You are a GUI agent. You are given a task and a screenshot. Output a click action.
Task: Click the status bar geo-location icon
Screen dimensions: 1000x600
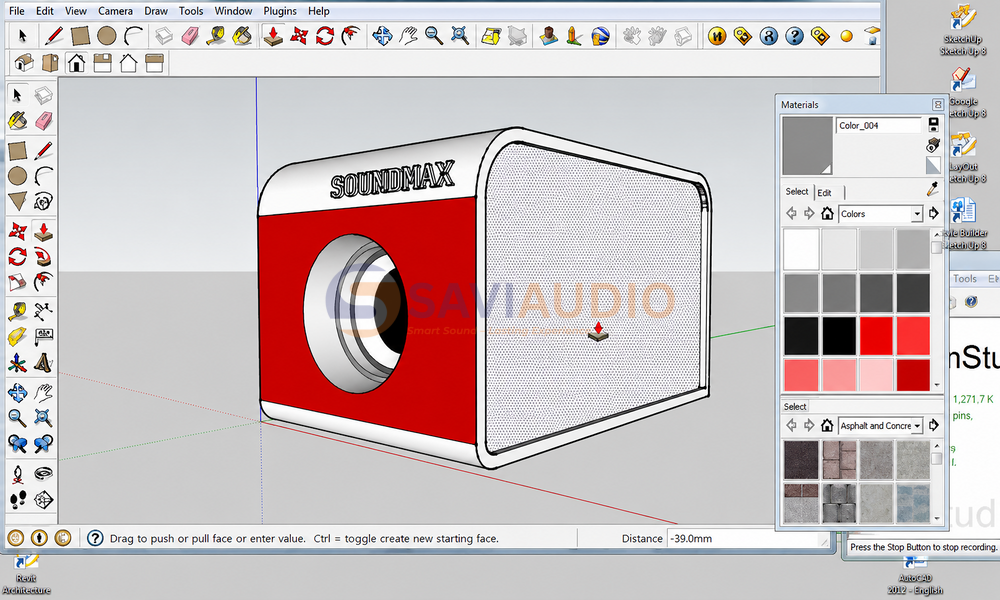pyautogui.click(x=15, y=538)
